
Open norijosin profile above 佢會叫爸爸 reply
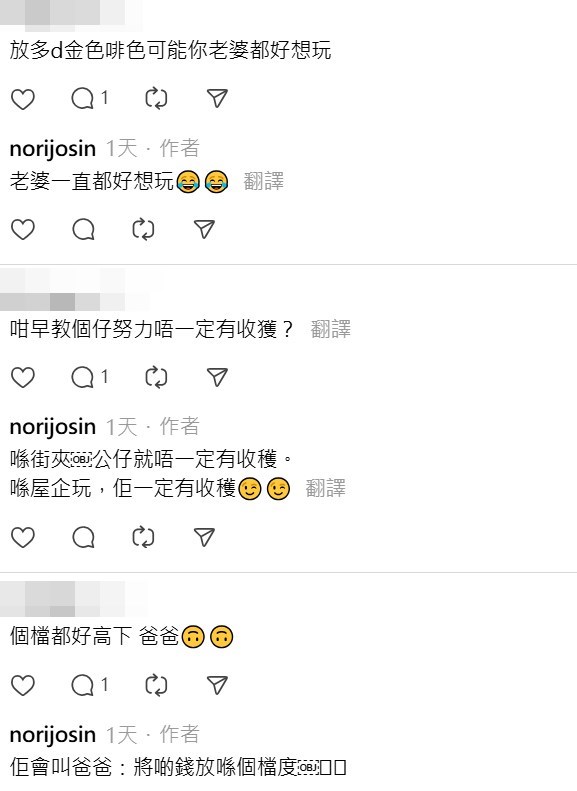(x=52, y=735)
